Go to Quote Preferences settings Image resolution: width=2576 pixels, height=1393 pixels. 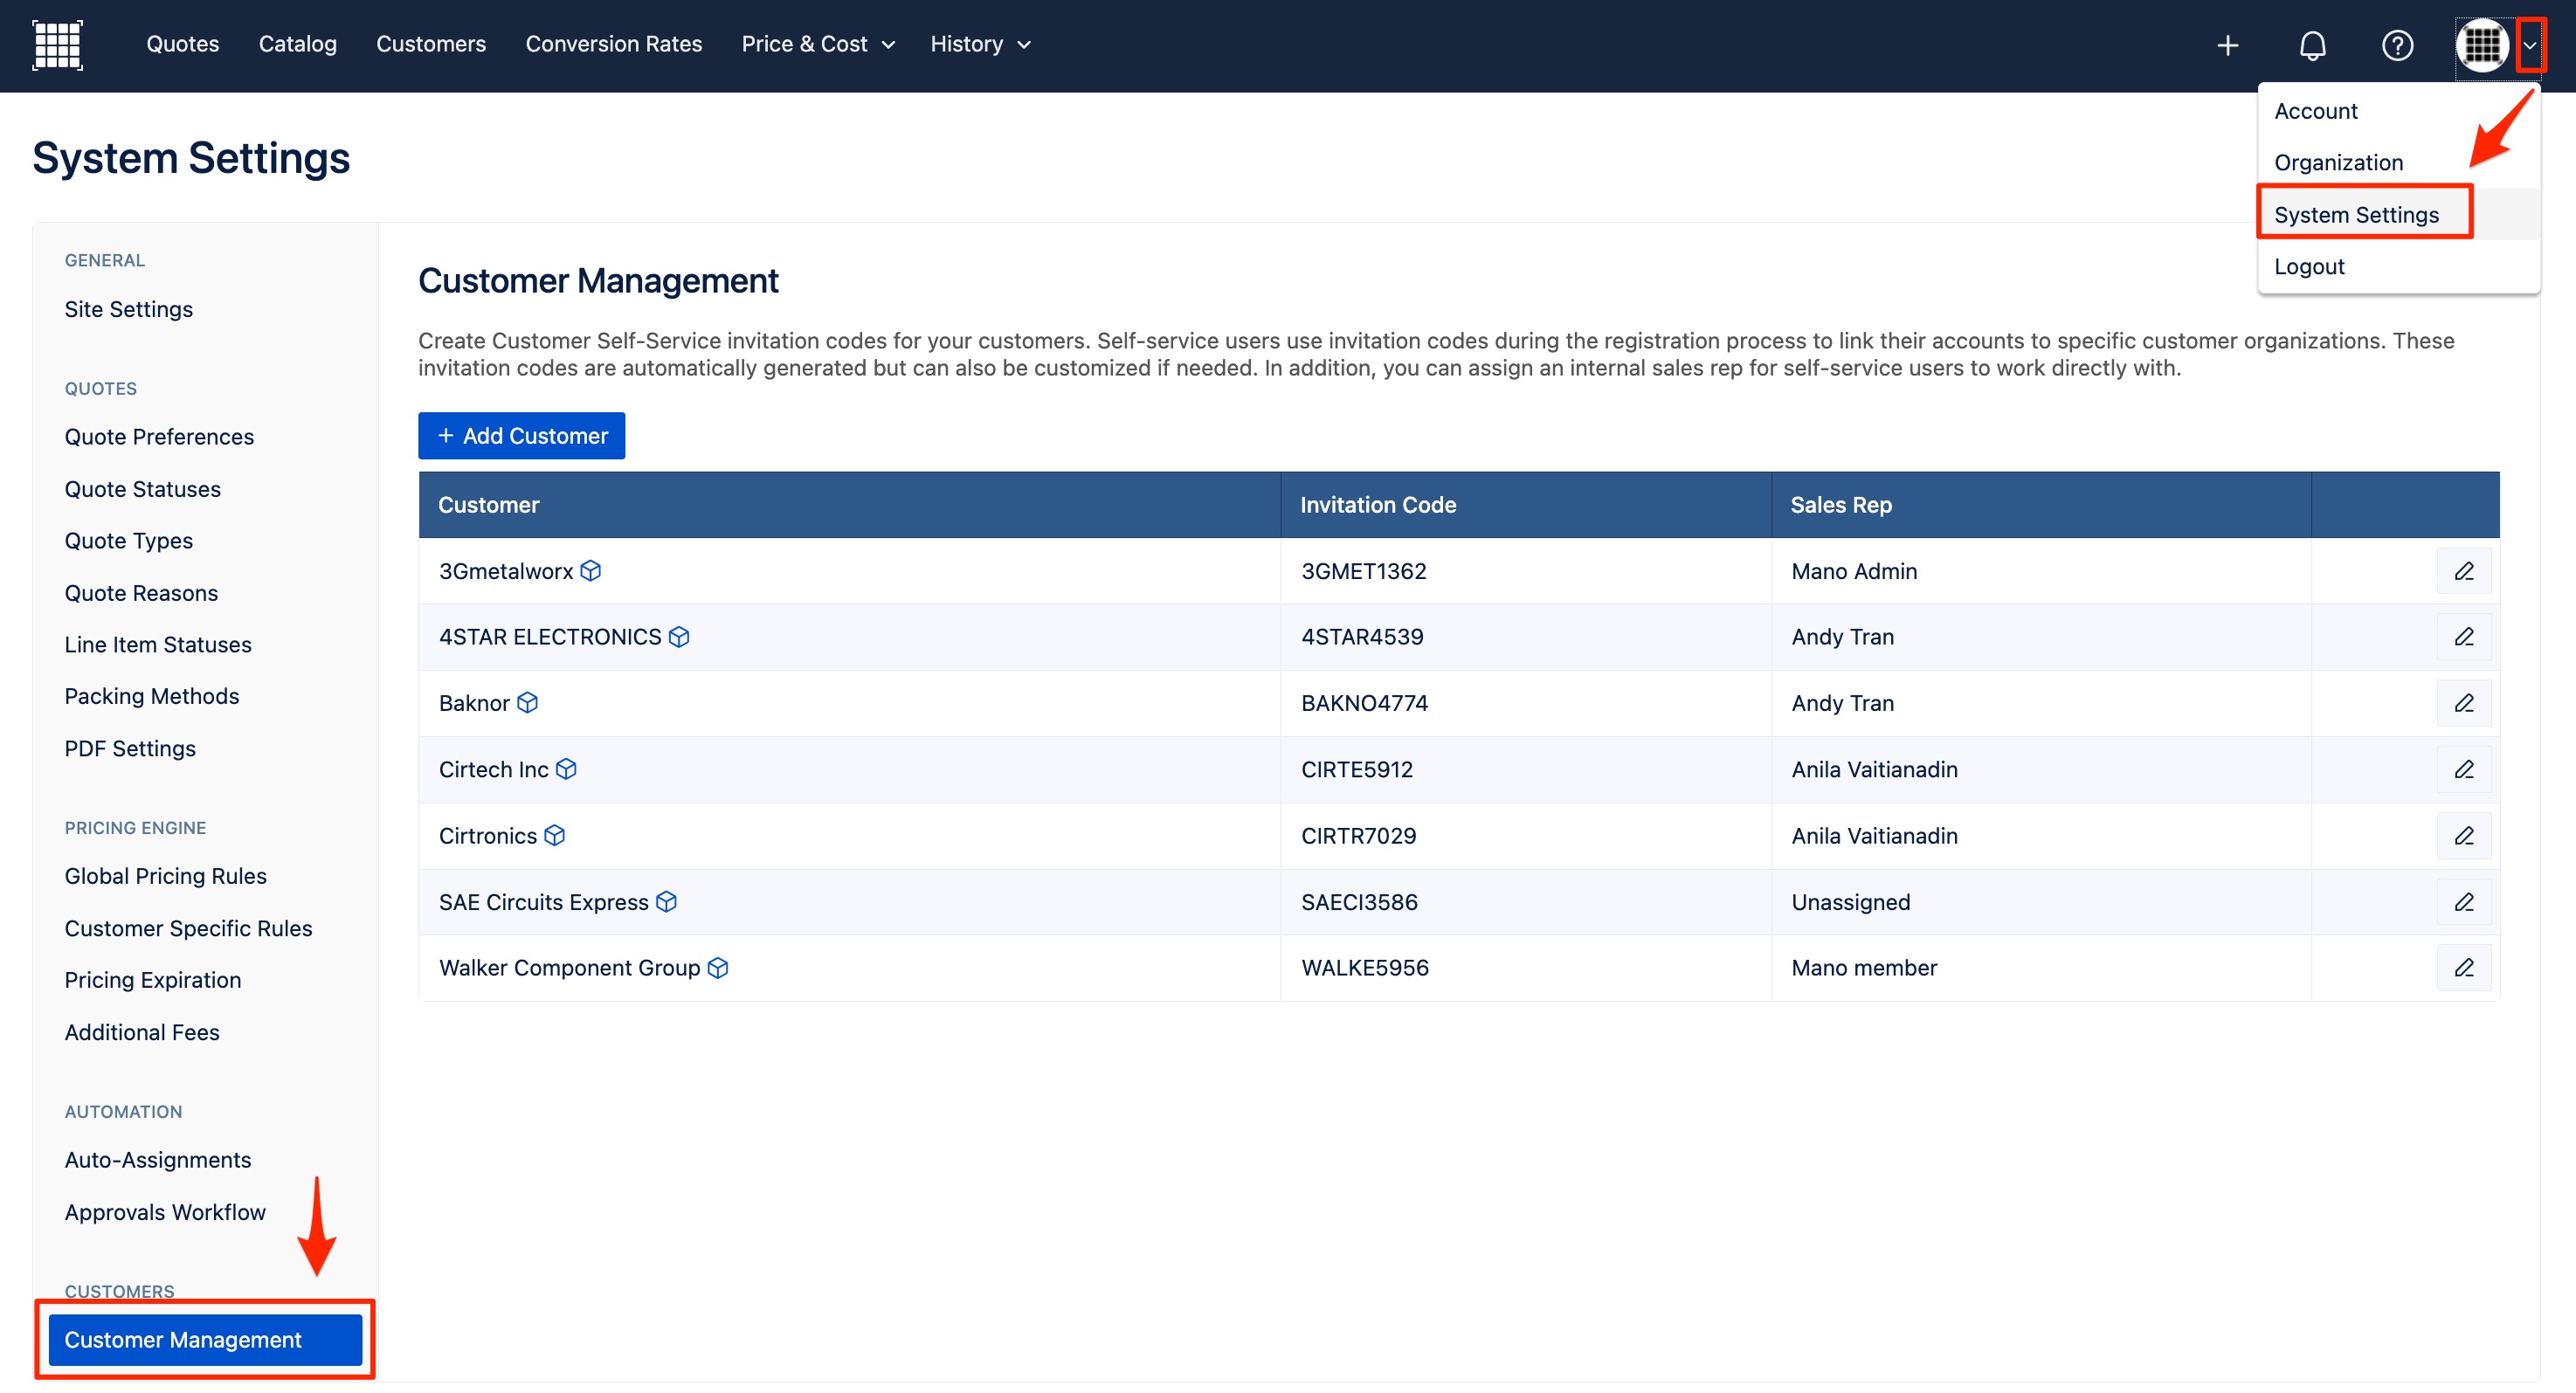159,436
